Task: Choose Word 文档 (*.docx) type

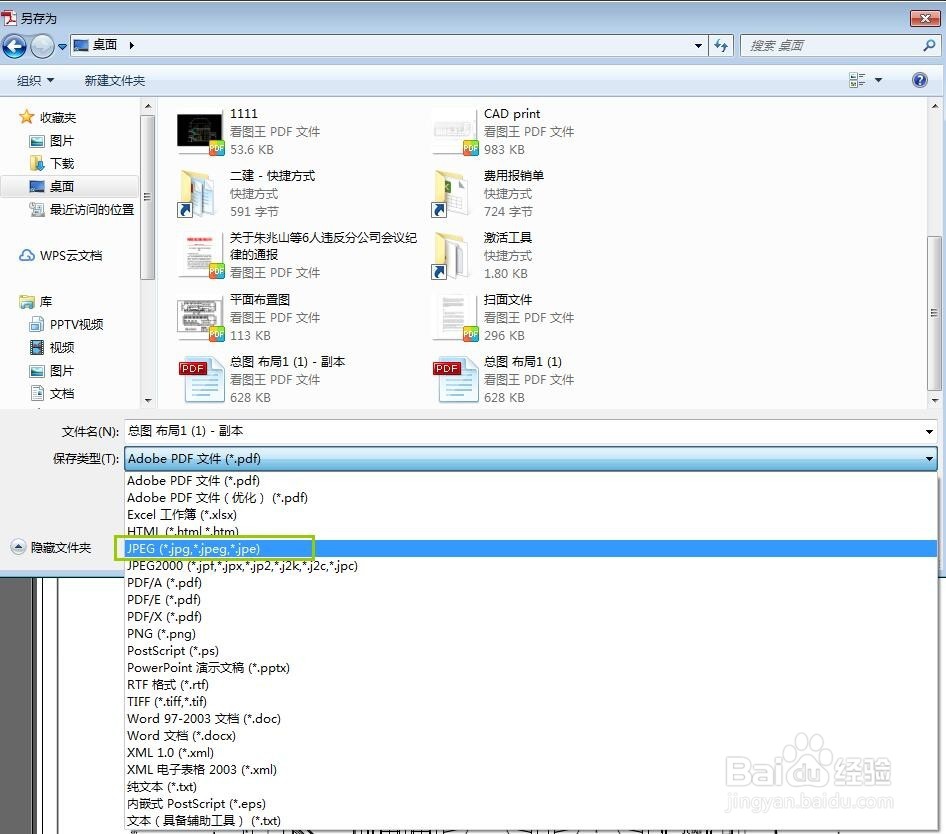Action: 531,736
